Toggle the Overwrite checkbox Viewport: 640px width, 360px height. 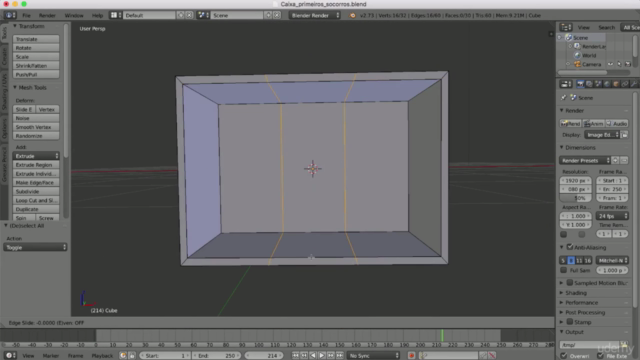(x=564, y=356)
